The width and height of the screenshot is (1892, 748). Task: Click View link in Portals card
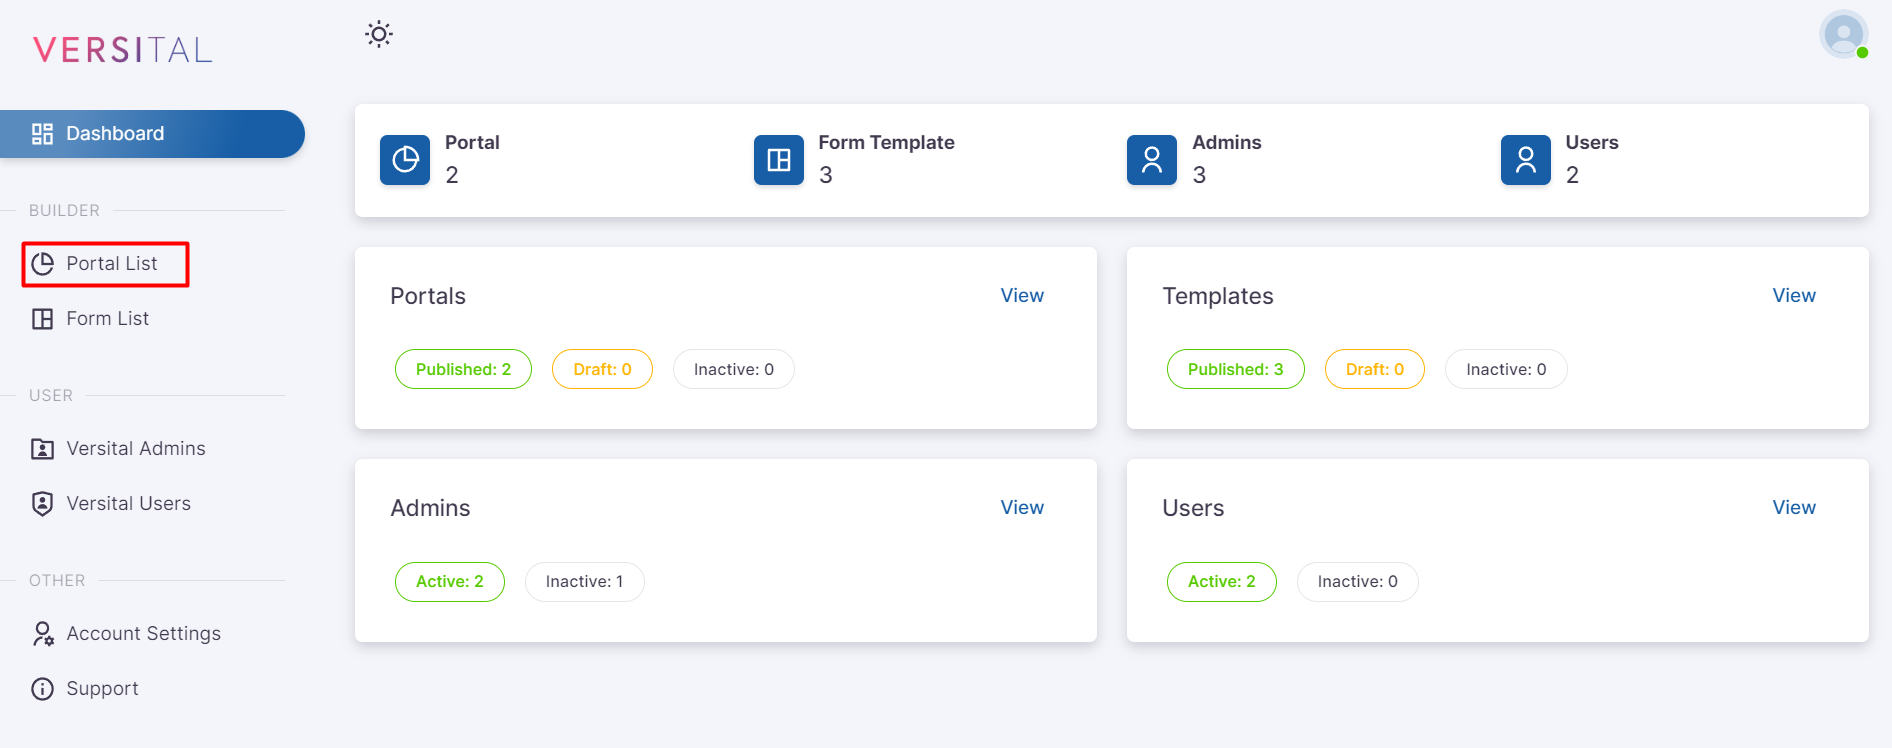1022,296
